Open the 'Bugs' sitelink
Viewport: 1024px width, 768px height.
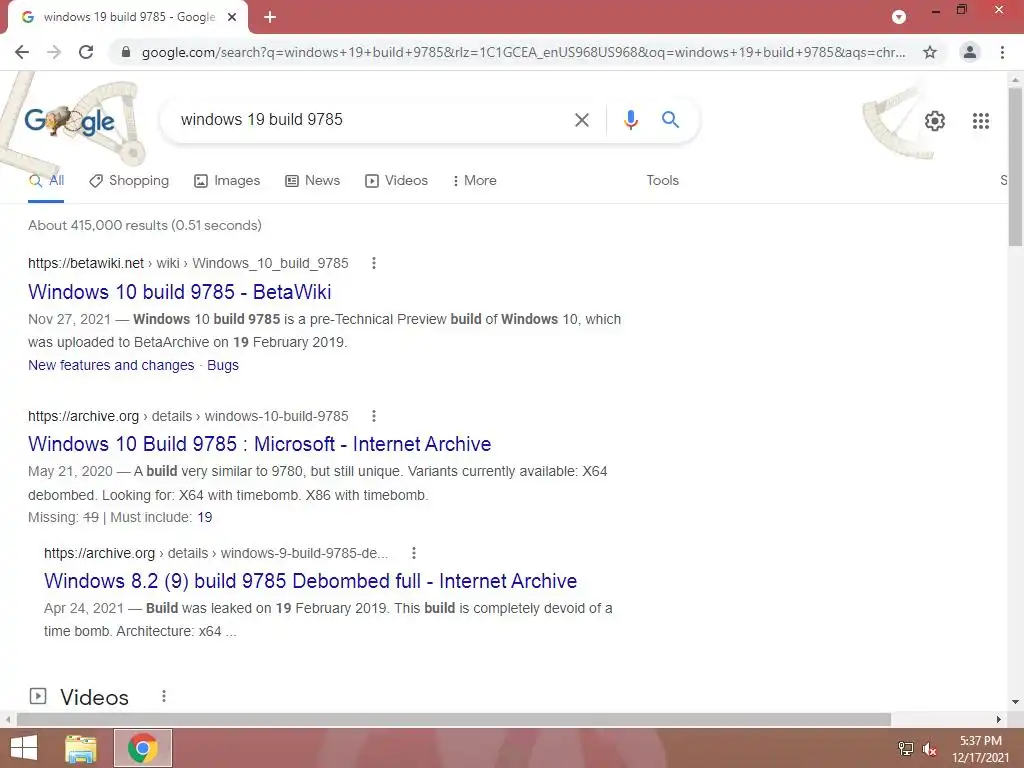tap(223, 365)
